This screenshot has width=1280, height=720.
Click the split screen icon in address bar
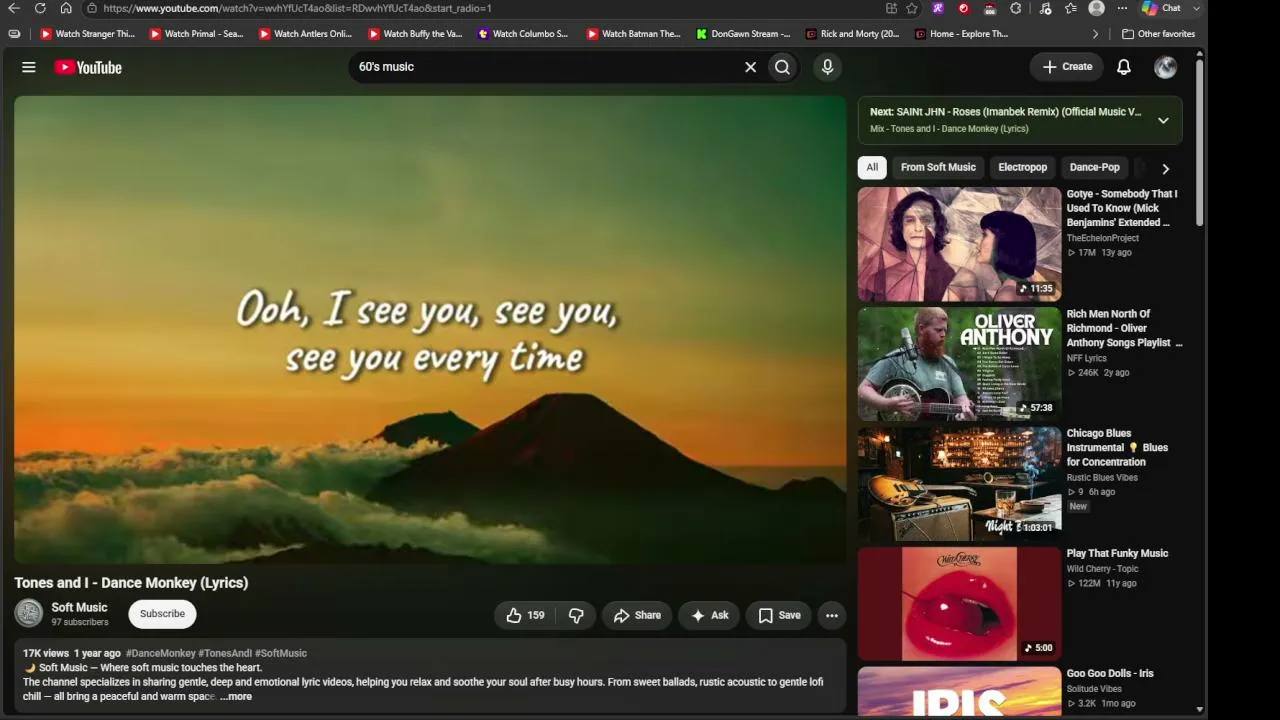tap(891, 8)
